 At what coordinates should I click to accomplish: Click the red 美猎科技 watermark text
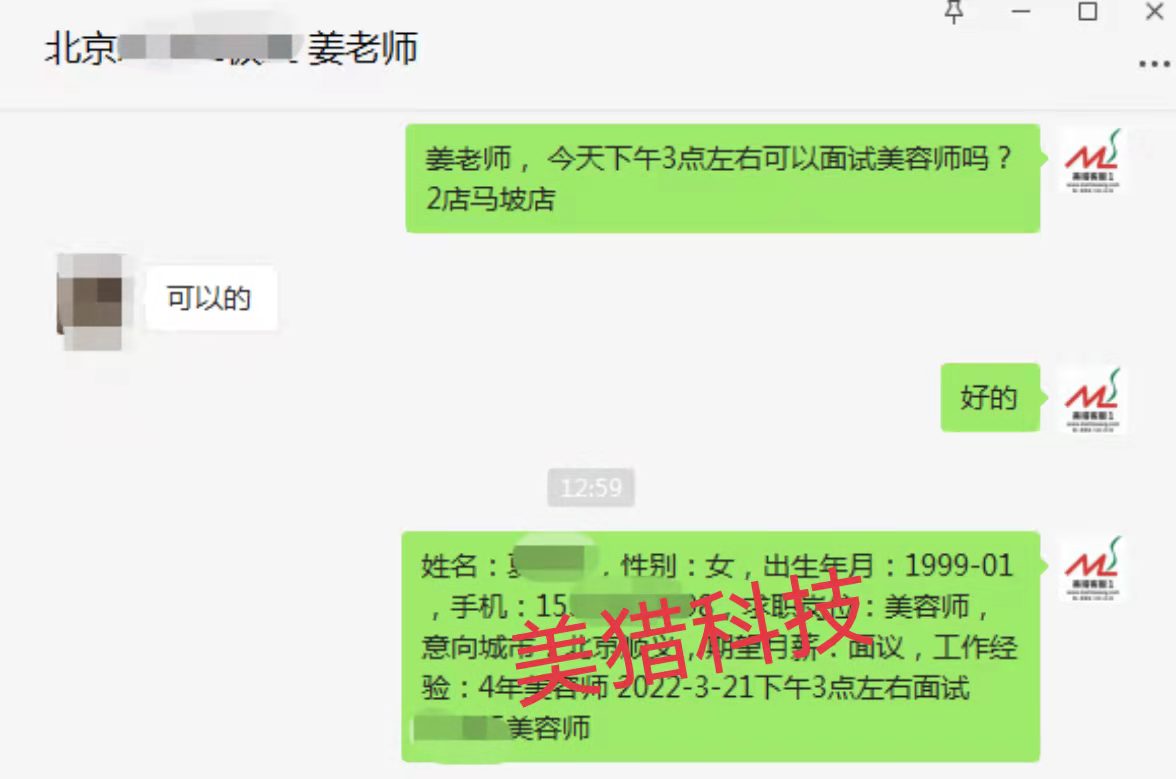pyautogui.click(x=686, y=639)
